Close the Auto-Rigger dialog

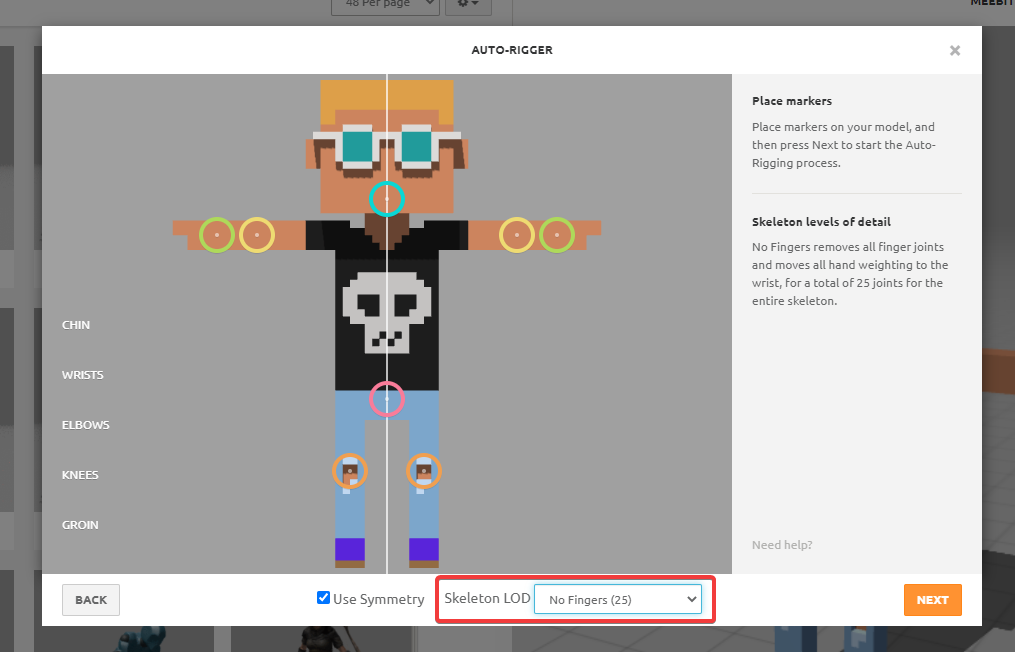pos(955,51)
